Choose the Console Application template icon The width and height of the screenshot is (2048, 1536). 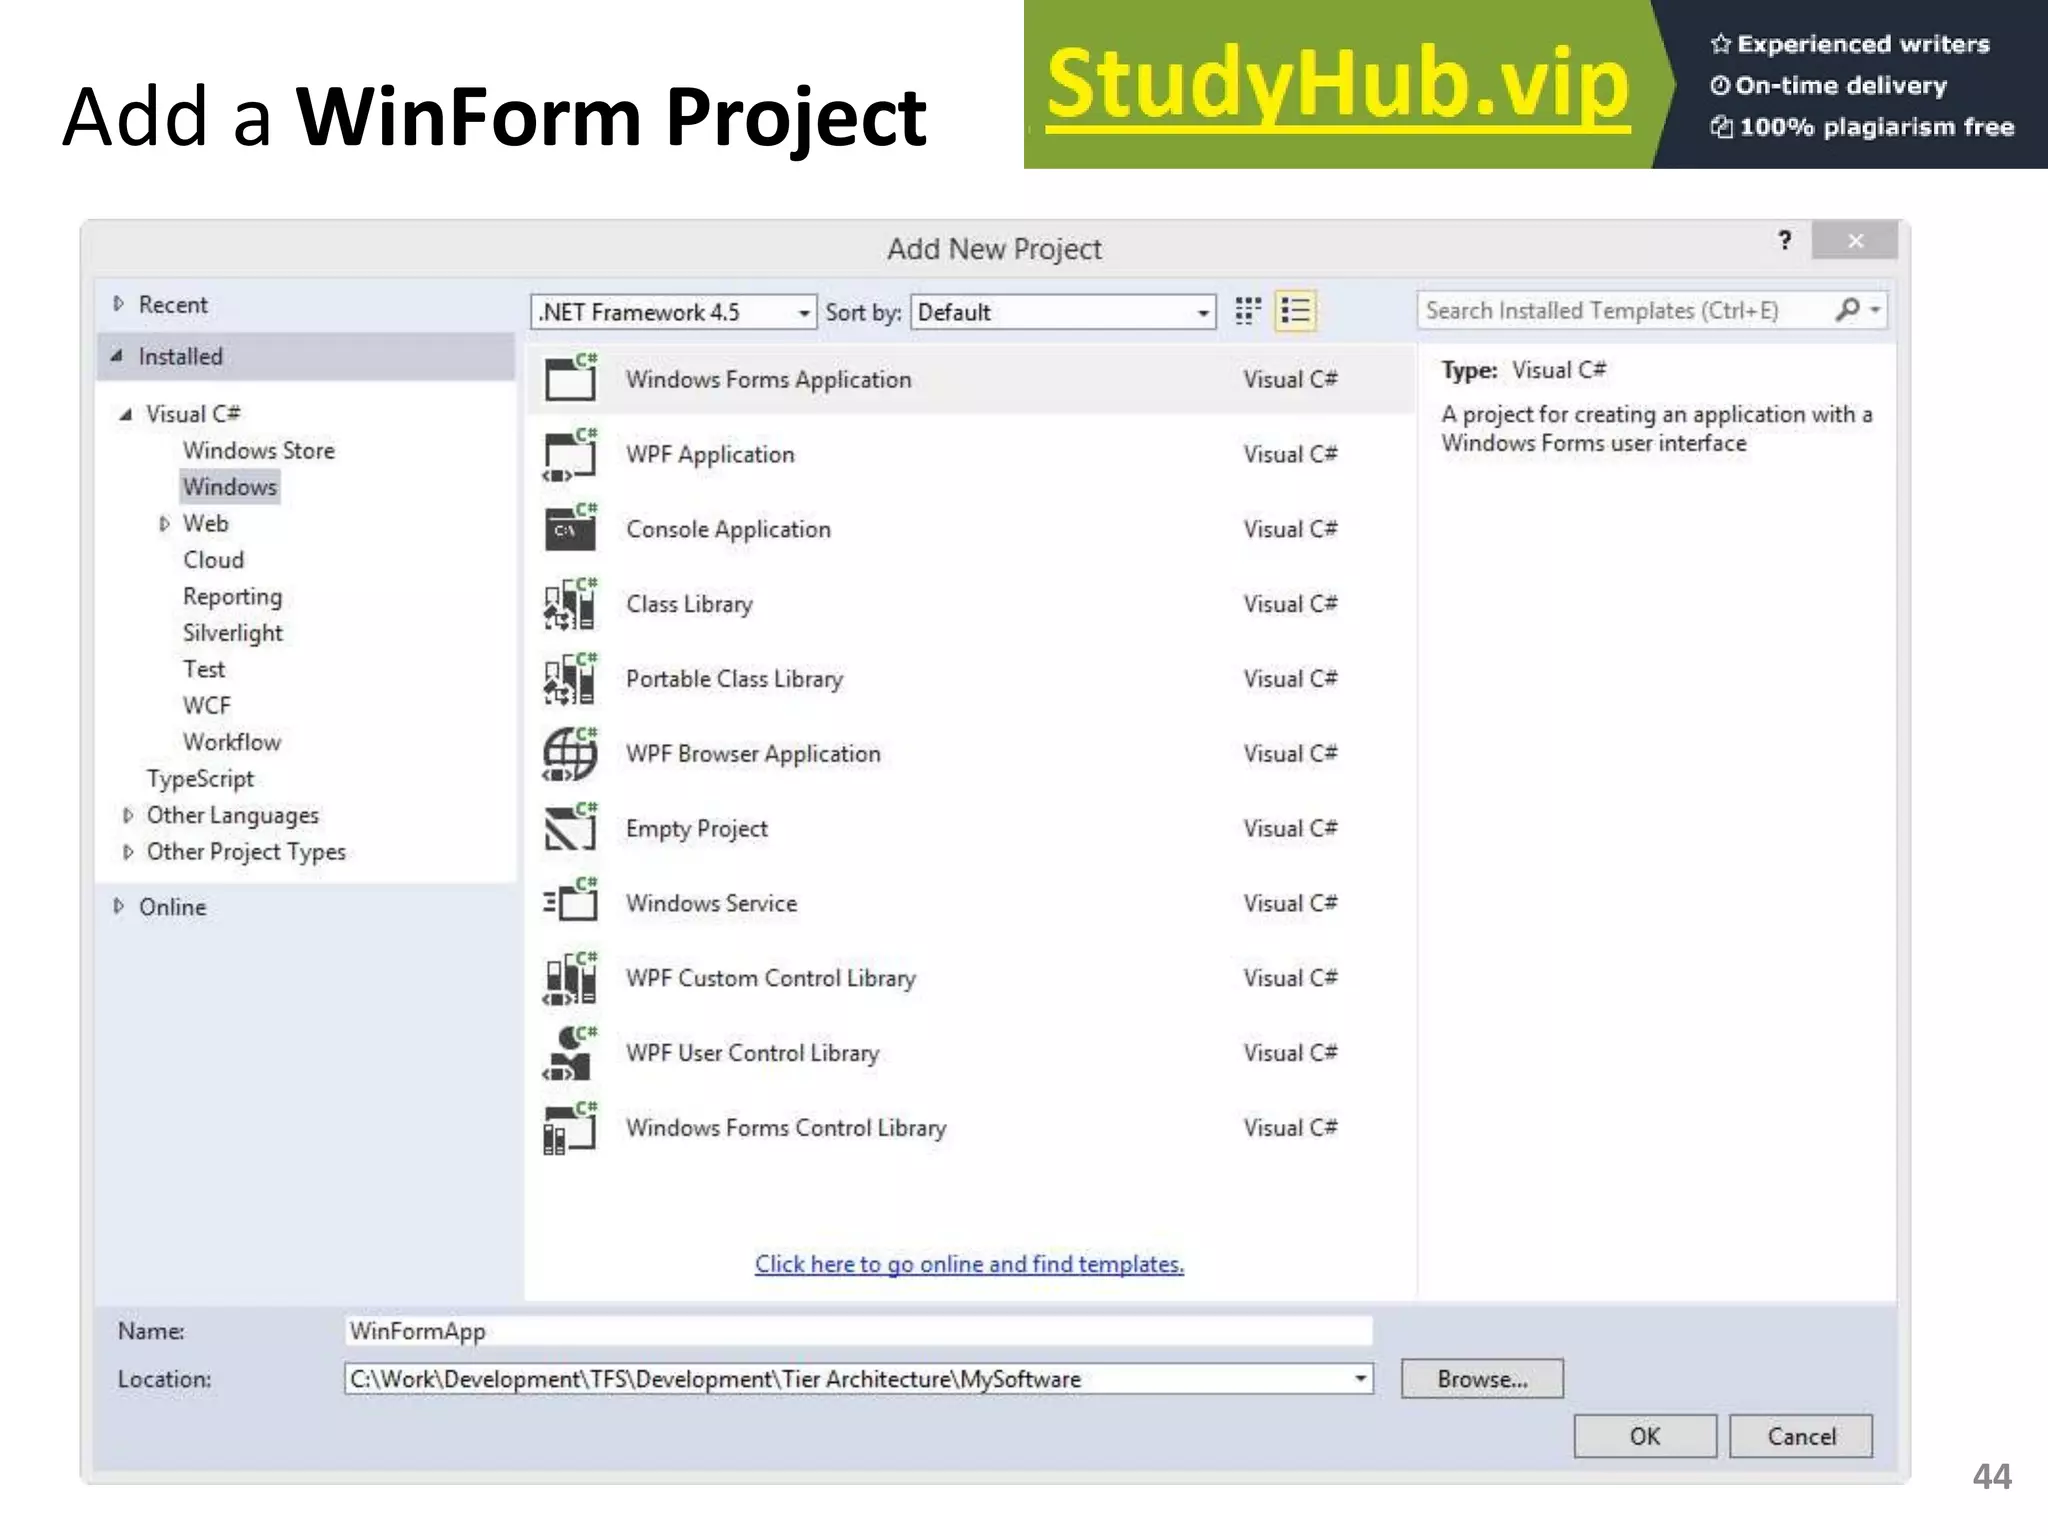coord(570,528)
